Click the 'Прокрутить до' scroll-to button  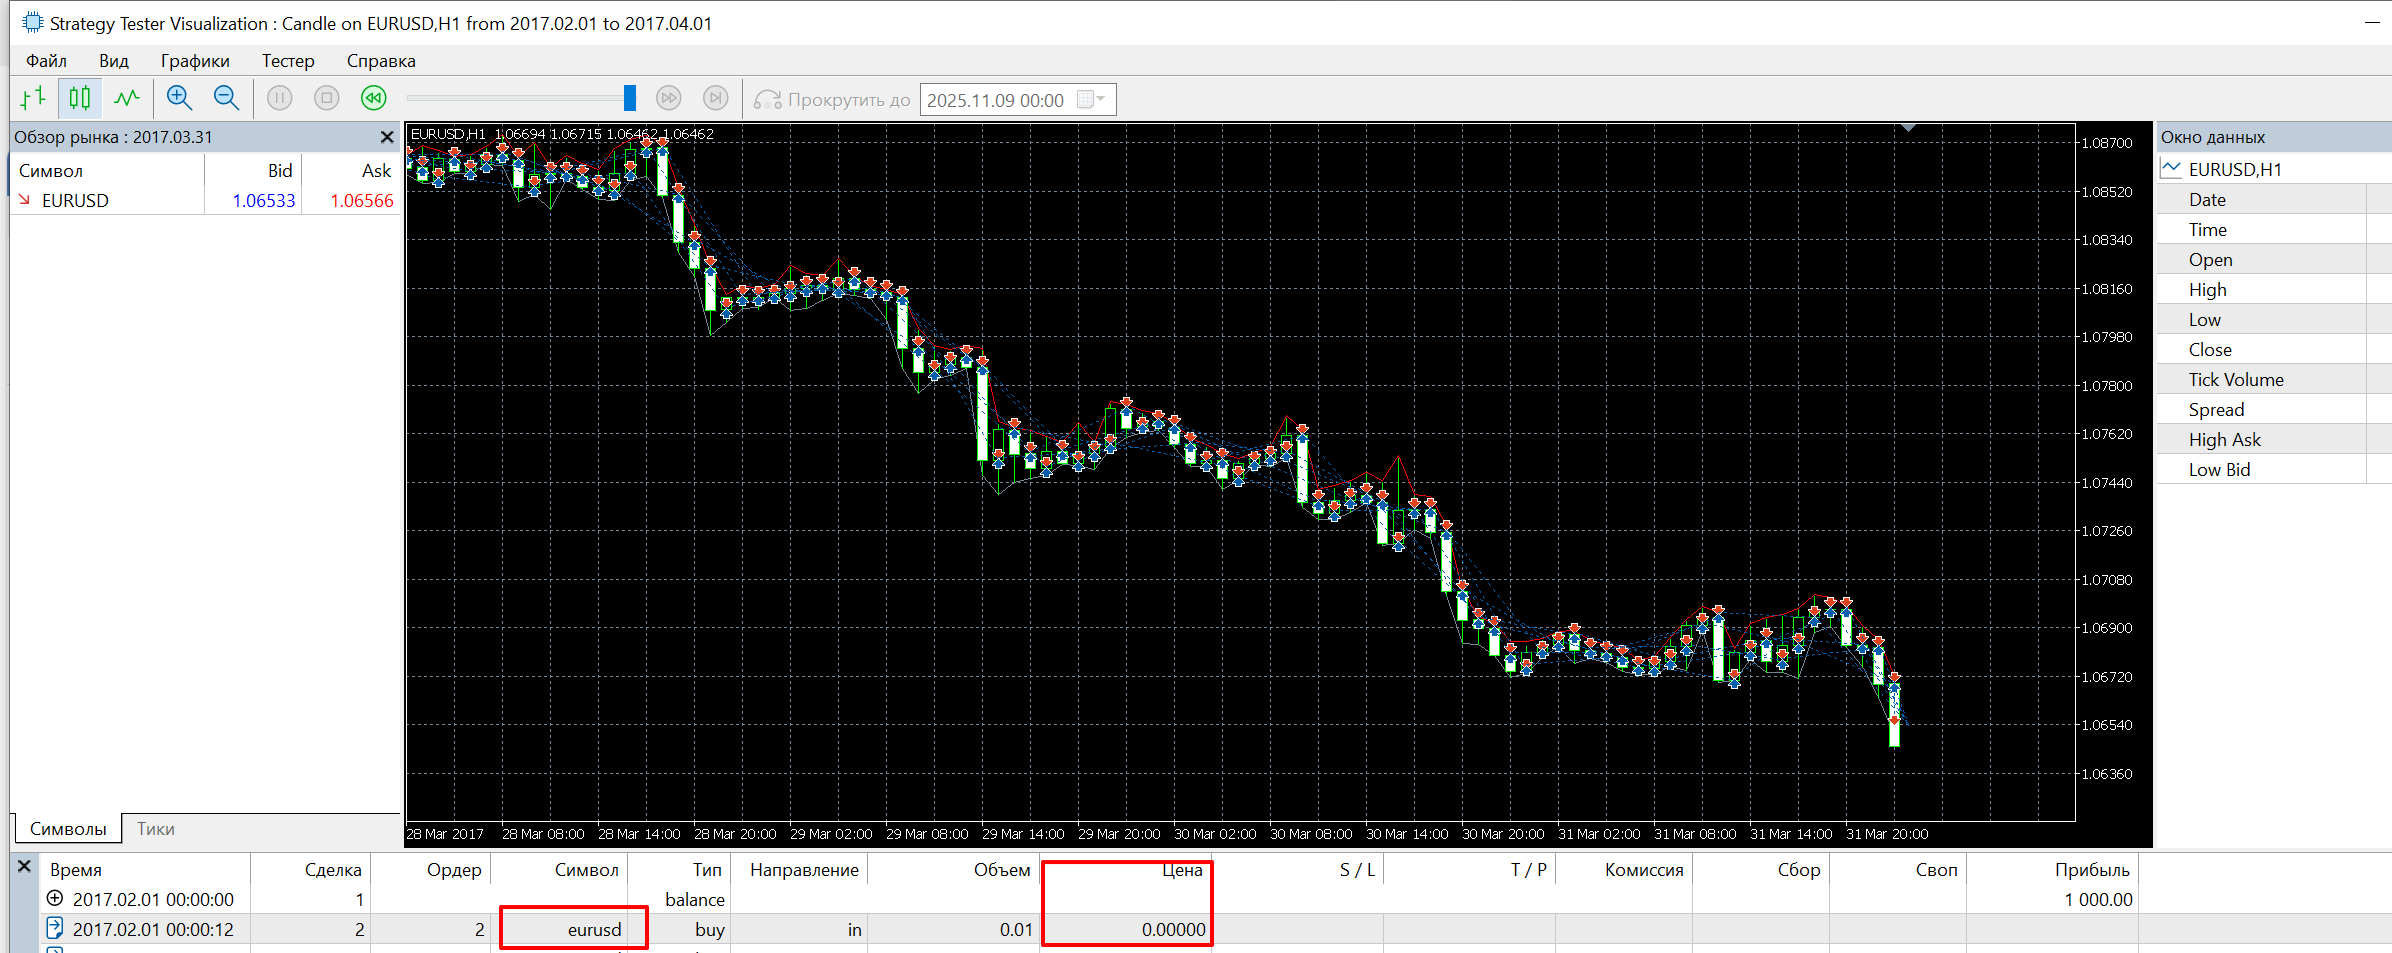pyautogui.click(x=832, y=100)
